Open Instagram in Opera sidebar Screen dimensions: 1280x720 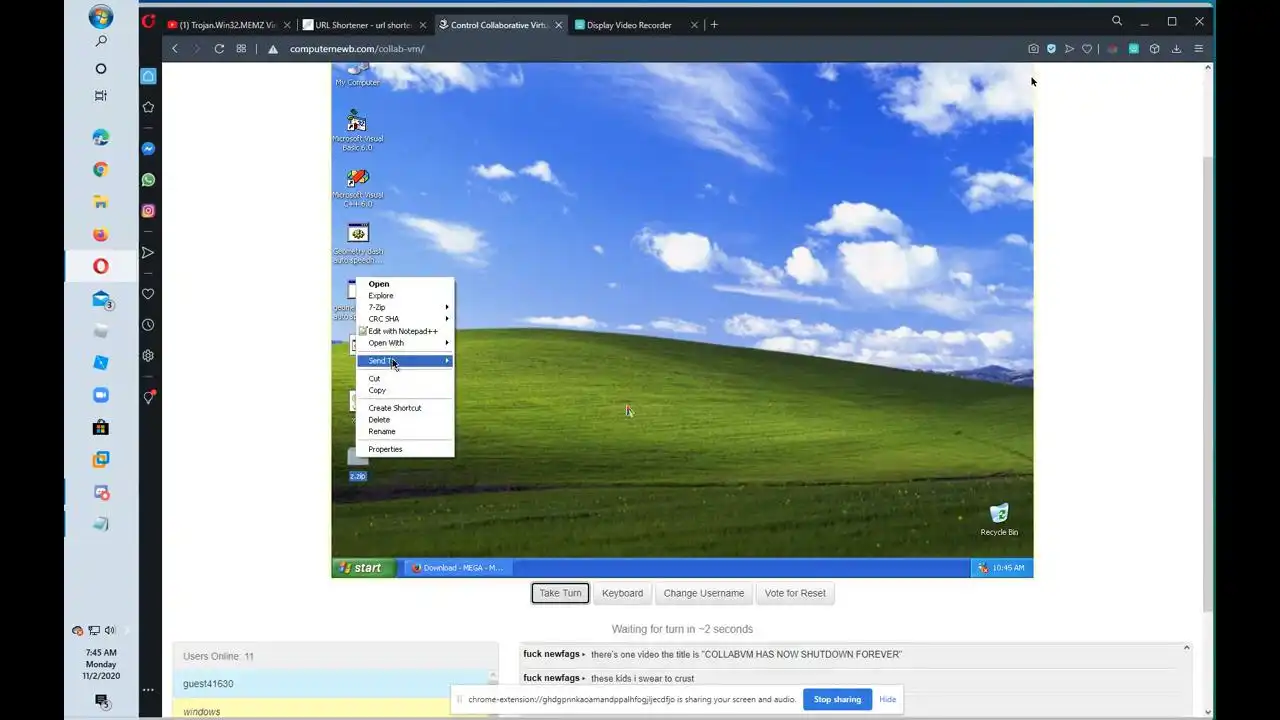pyautogui.click(x=148, y=211)
